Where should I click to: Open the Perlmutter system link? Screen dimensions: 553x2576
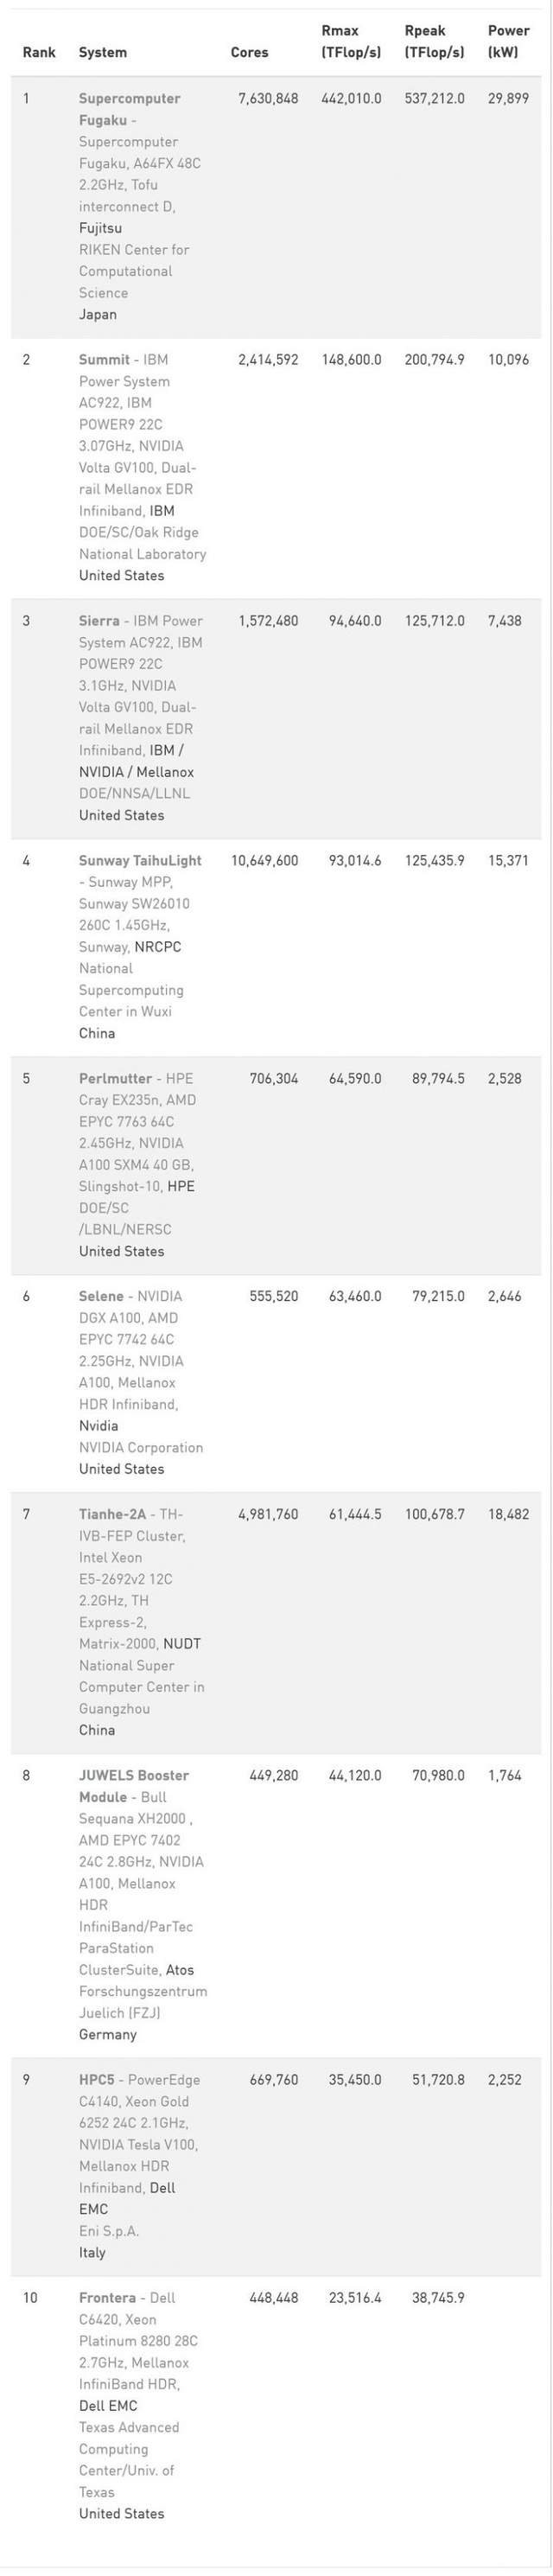pos(116,1079)
